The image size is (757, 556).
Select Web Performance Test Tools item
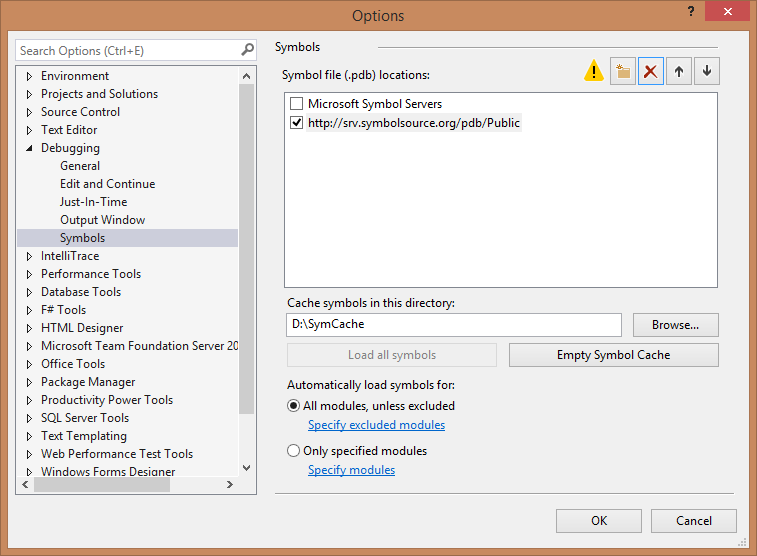117,454
